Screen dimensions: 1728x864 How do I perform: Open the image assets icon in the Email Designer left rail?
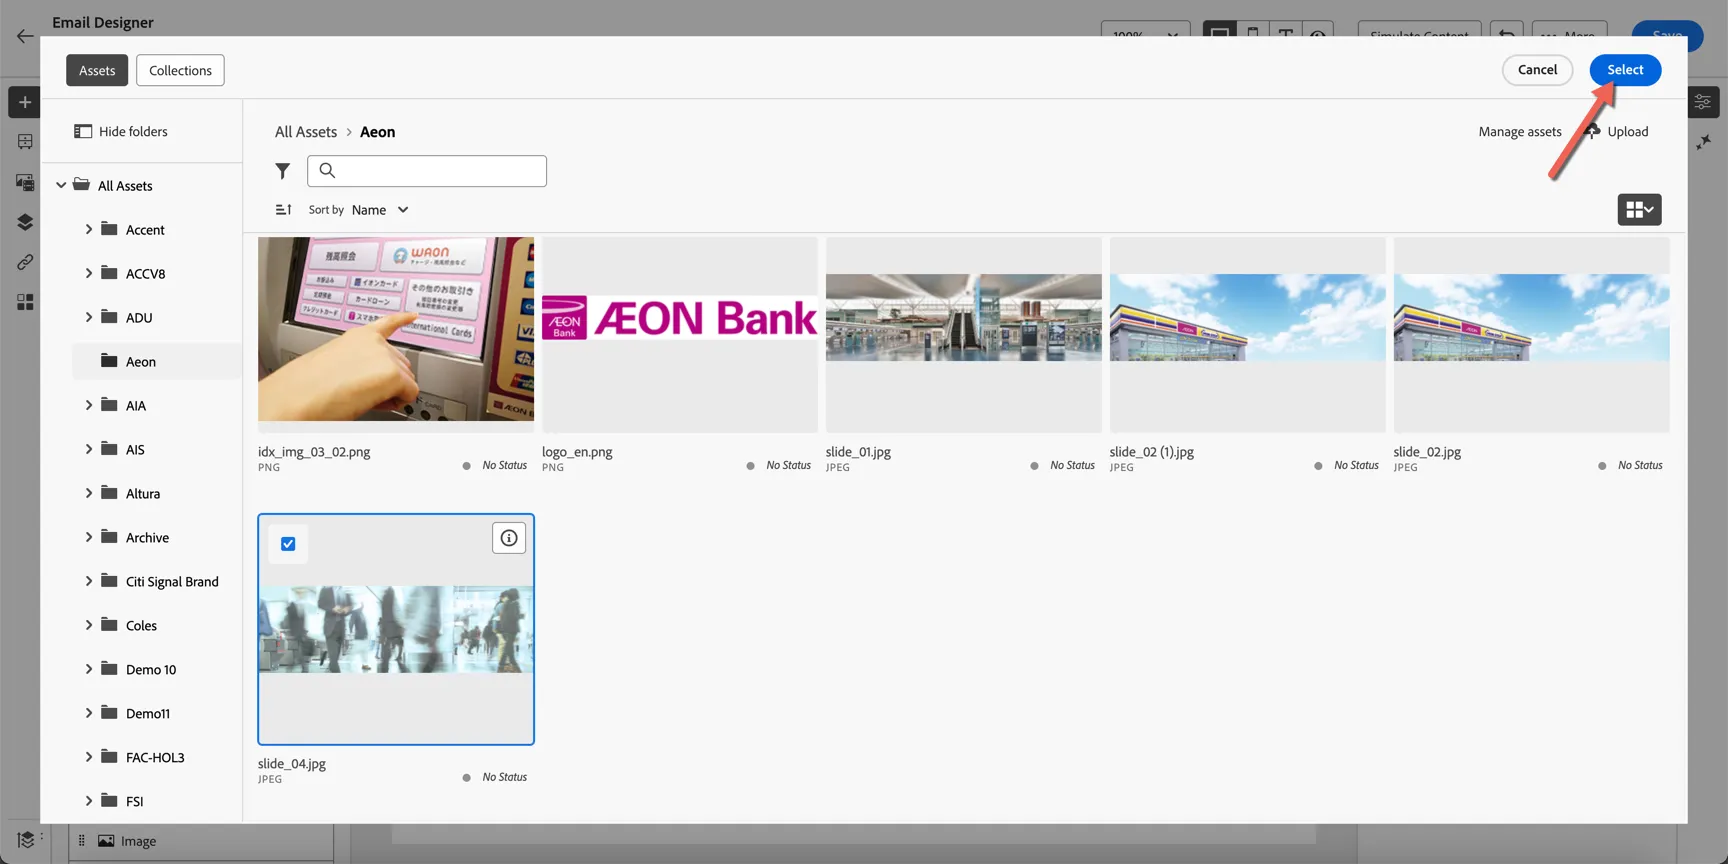tap(25, 182)
